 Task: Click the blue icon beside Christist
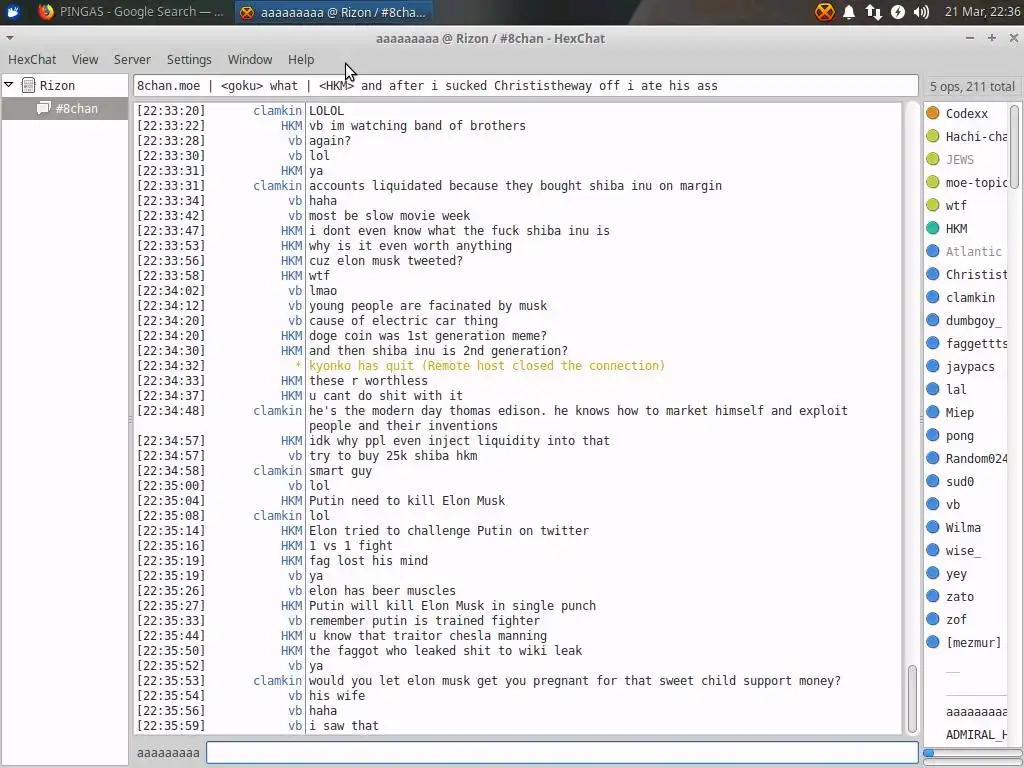pos(933,274)
